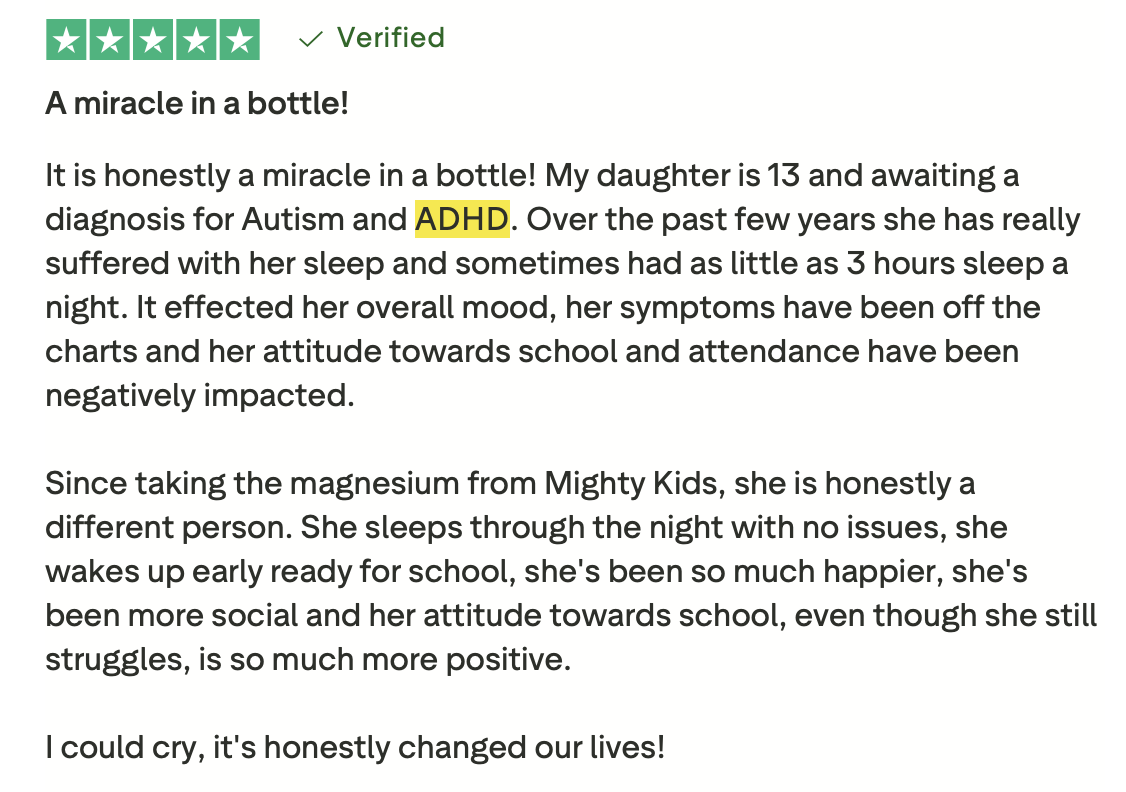Click the yellow highlighted ADHD word
The height and width of the screenshot is (792, 1126).
click(x=462, y=219)
